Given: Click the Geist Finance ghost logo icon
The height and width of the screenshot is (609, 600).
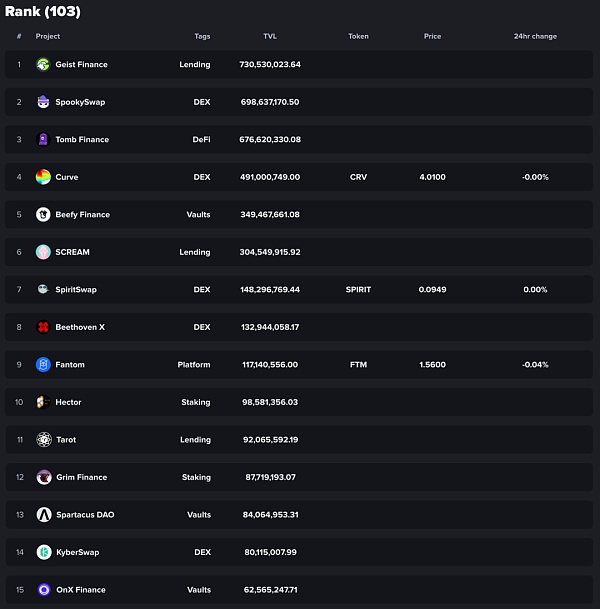Looking at the screenshot, I should point(43,65).
